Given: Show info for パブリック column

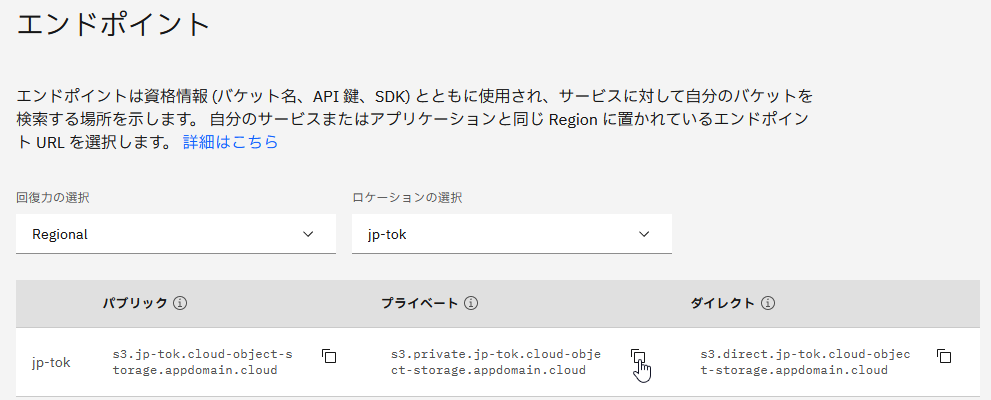Looking at the screenshot, I should pyautogui.click(x=180, y=303).
